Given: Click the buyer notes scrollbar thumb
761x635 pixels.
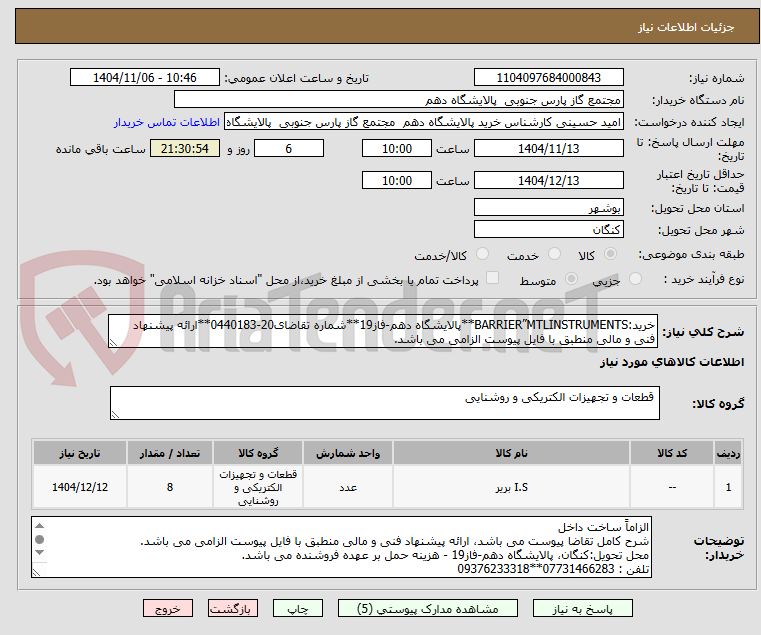Looking at the screenshot, I should coord(40,539).
